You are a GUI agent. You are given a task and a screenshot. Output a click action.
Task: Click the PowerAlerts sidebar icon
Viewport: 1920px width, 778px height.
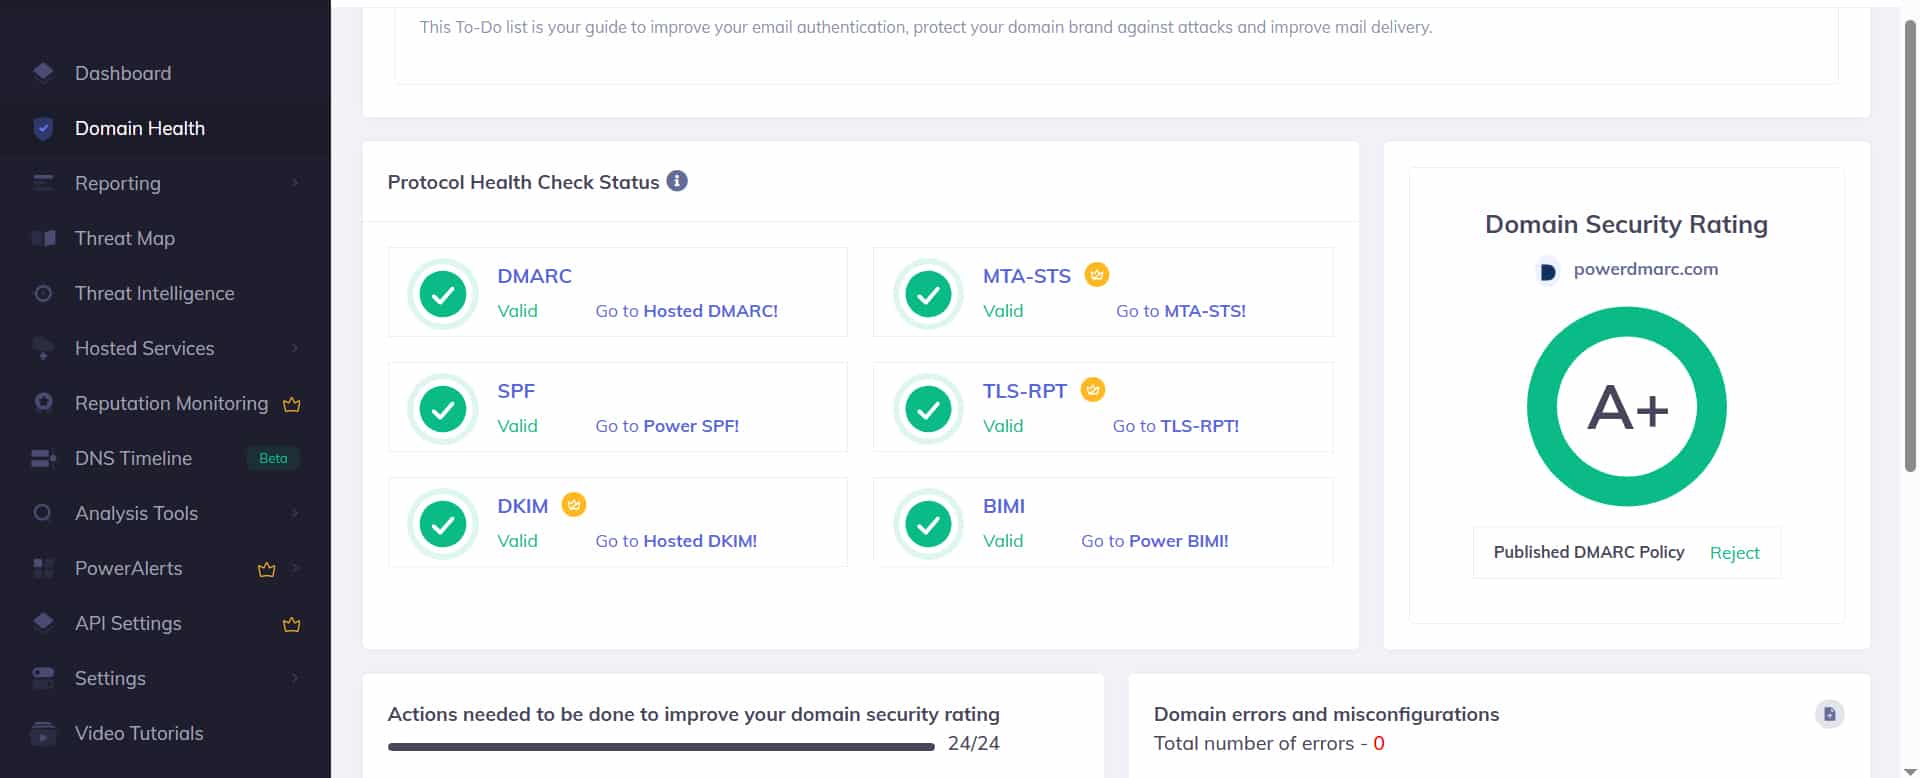[43, 568]
